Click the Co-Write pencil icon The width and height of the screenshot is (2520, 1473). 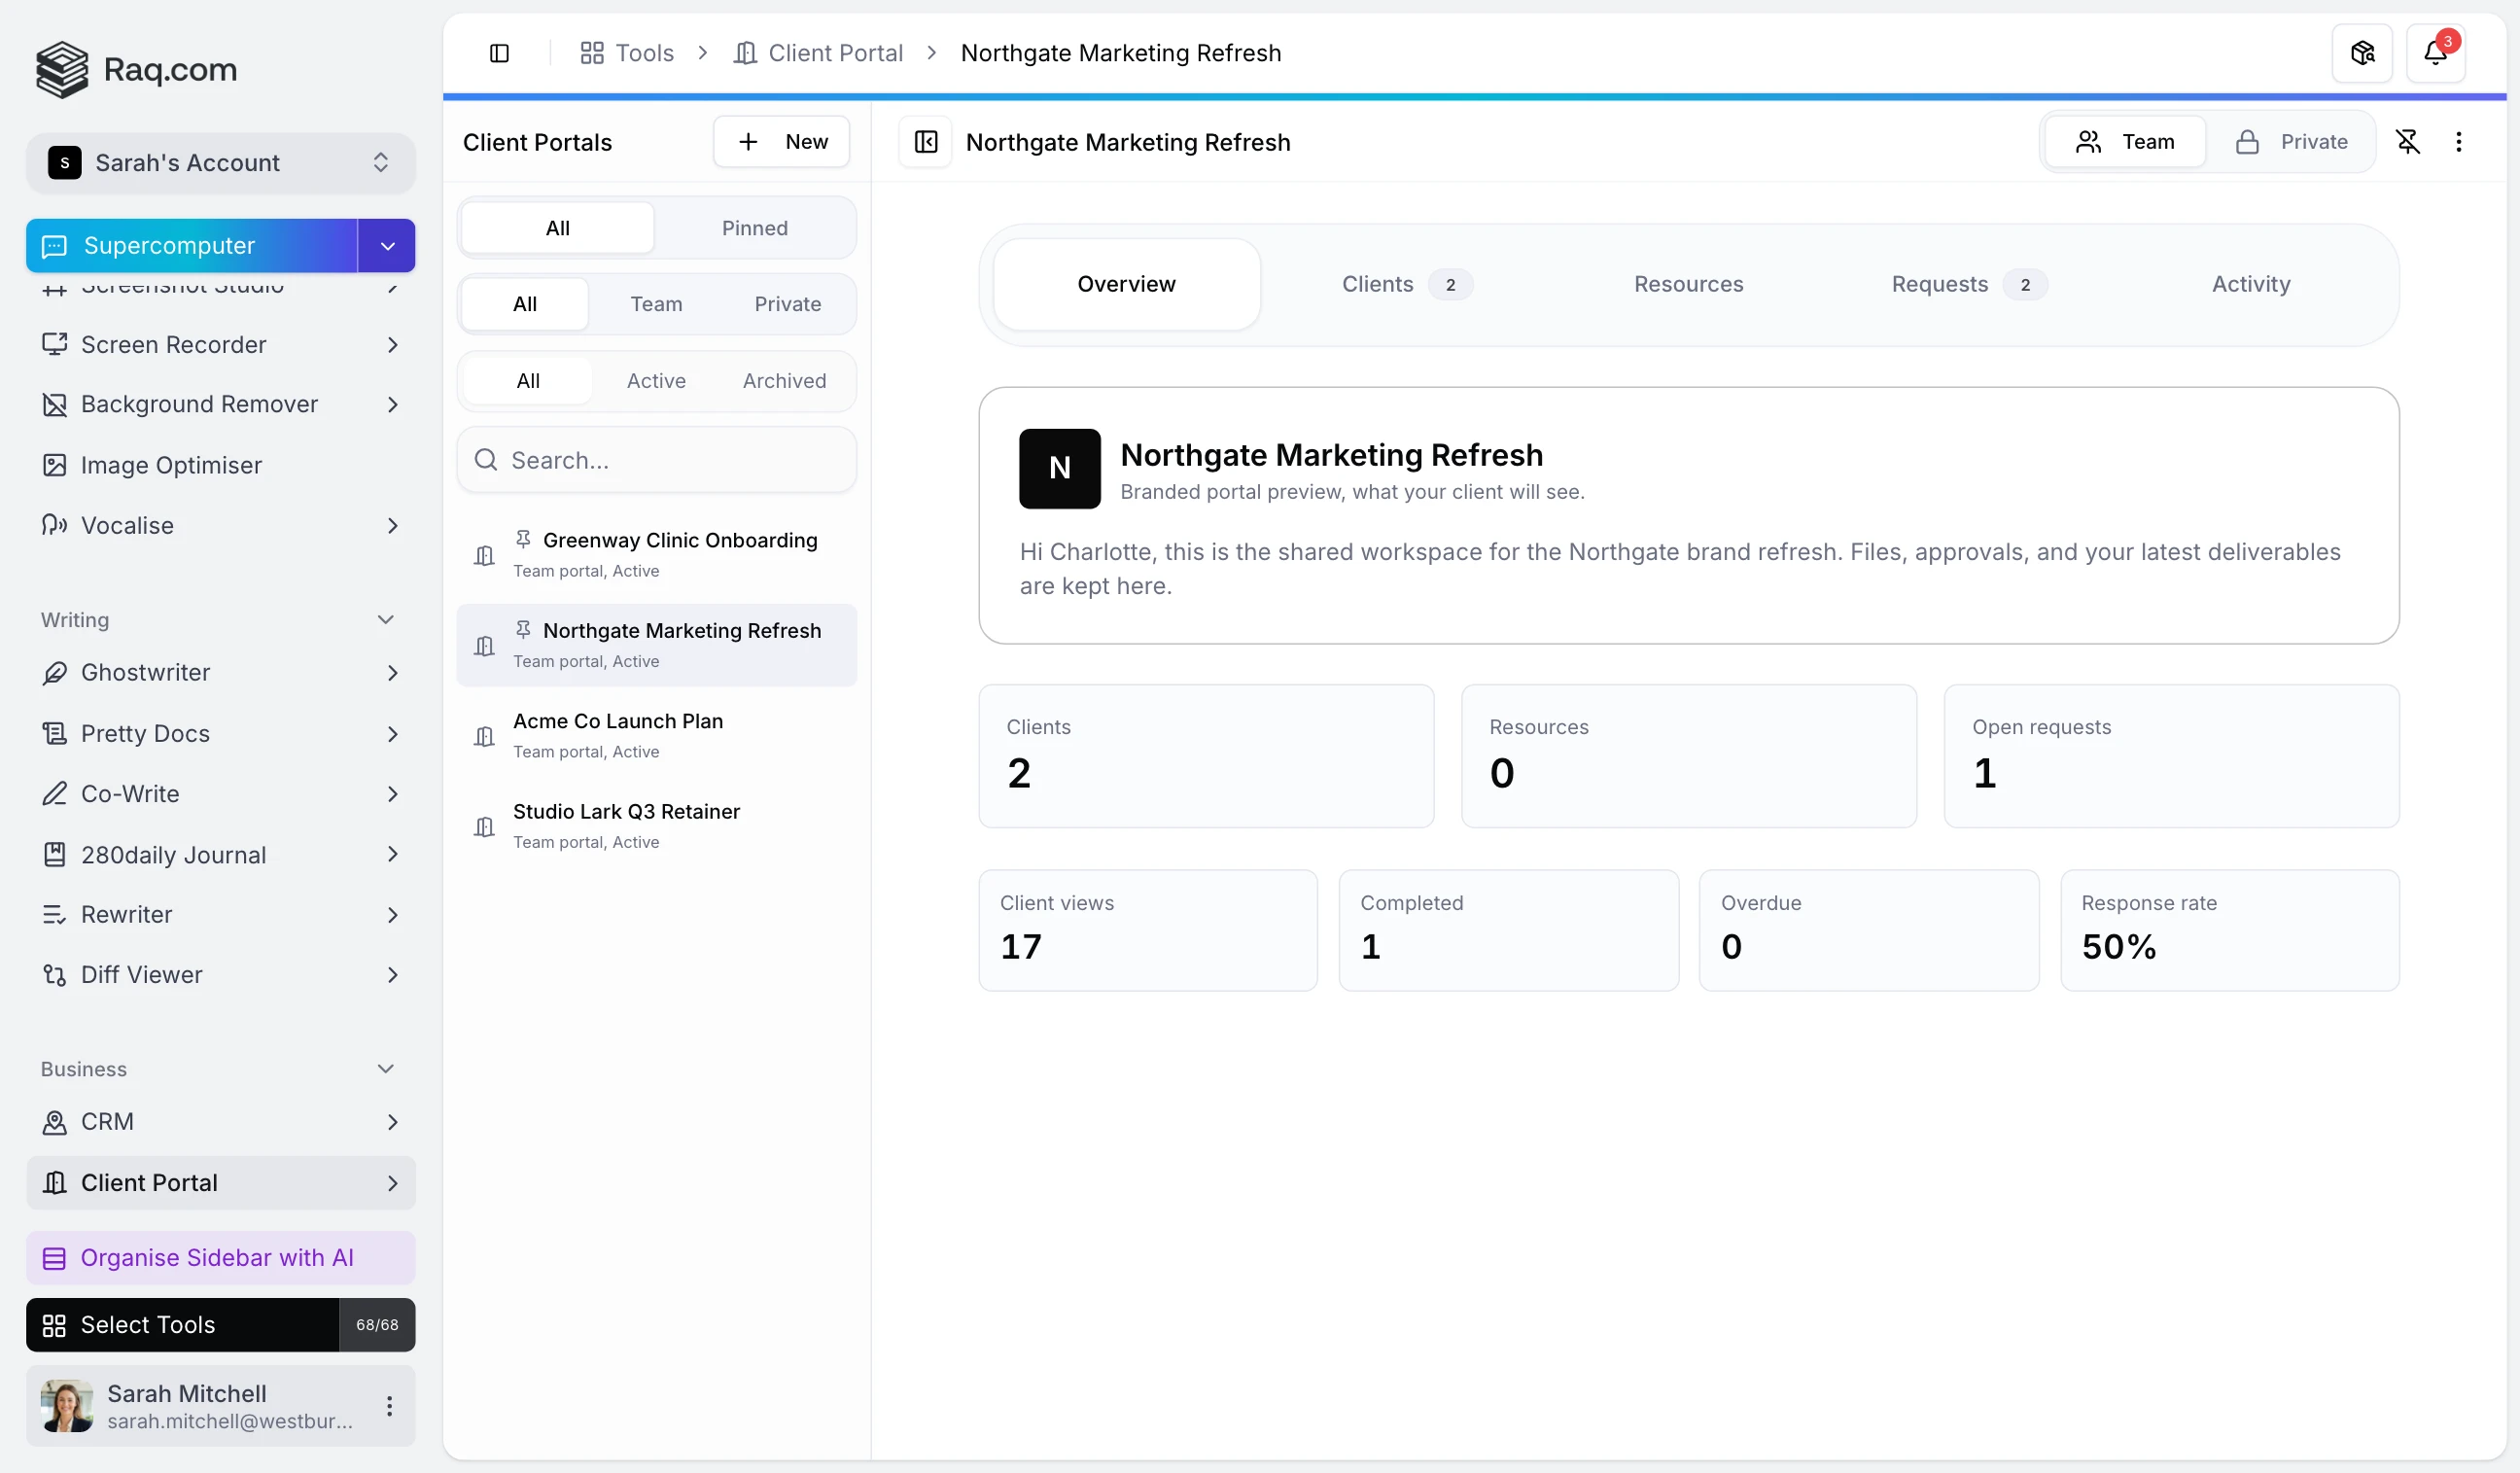[54, 794]
